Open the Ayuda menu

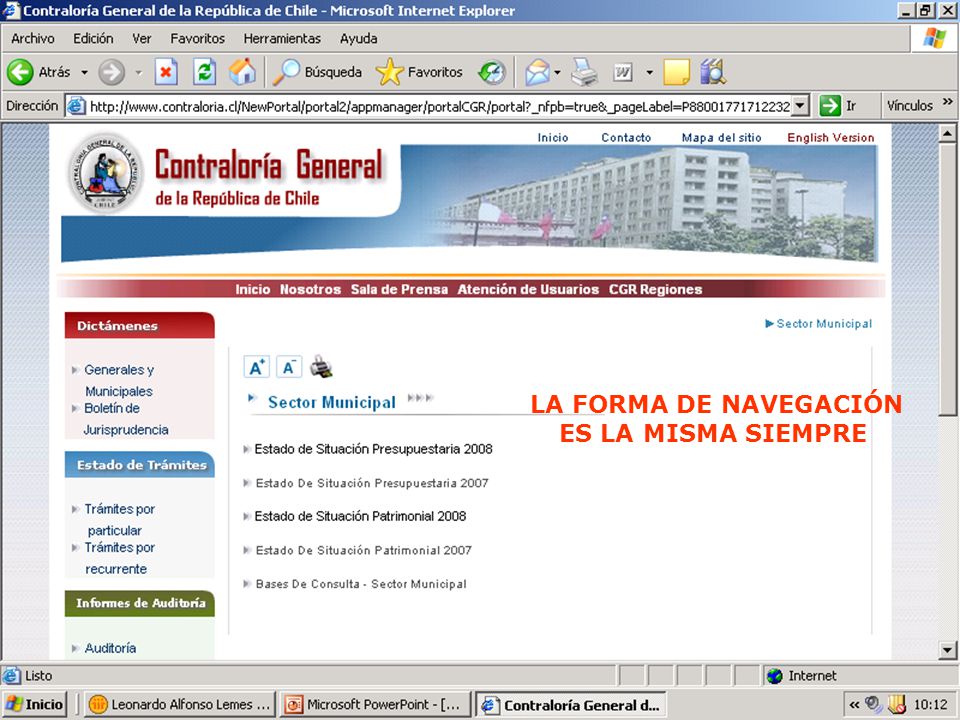[x=358, y=39]
